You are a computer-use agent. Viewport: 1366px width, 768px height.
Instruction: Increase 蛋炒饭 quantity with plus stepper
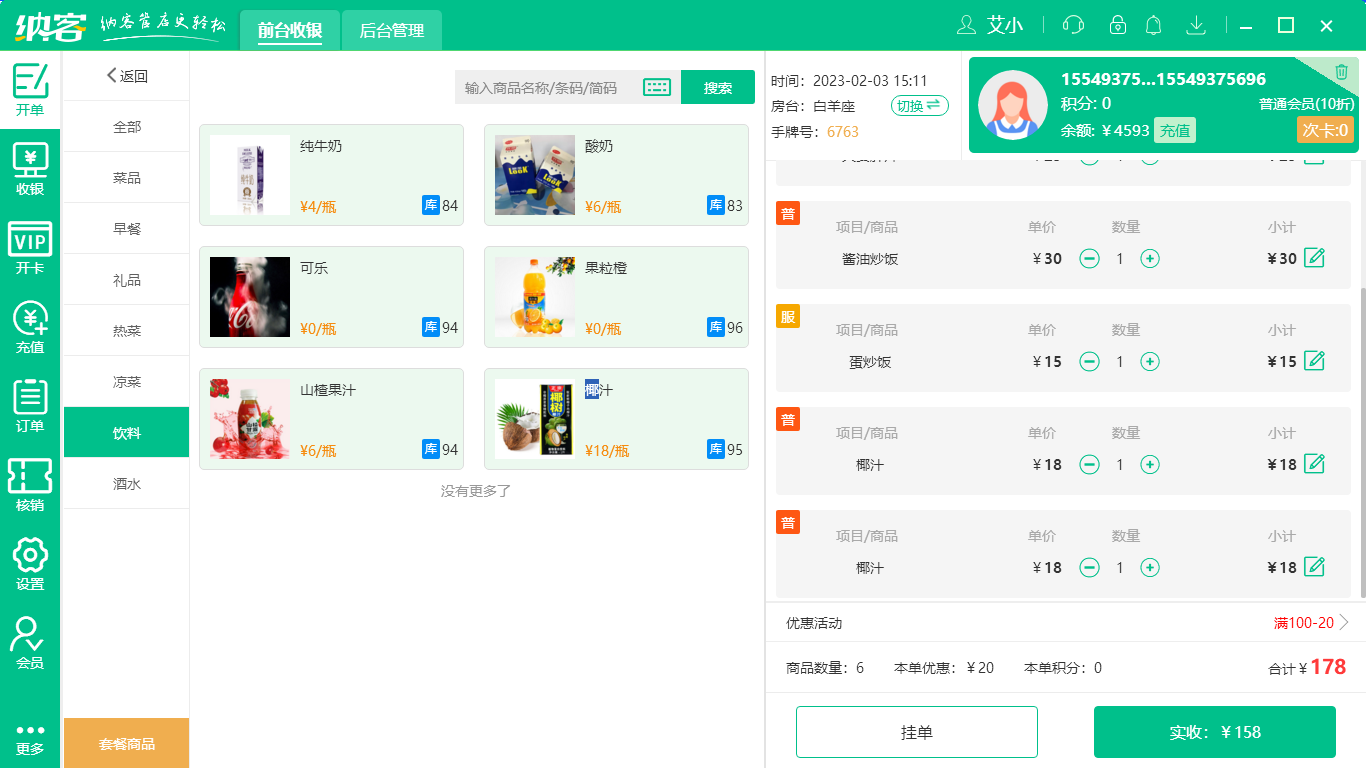coord(1149,361)
